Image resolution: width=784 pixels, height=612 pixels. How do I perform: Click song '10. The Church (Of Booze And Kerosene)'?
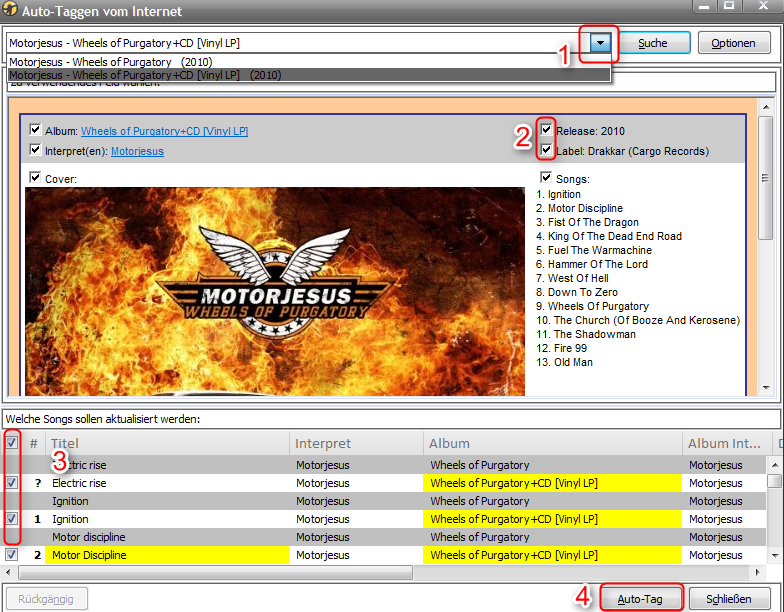coord(638,320)
